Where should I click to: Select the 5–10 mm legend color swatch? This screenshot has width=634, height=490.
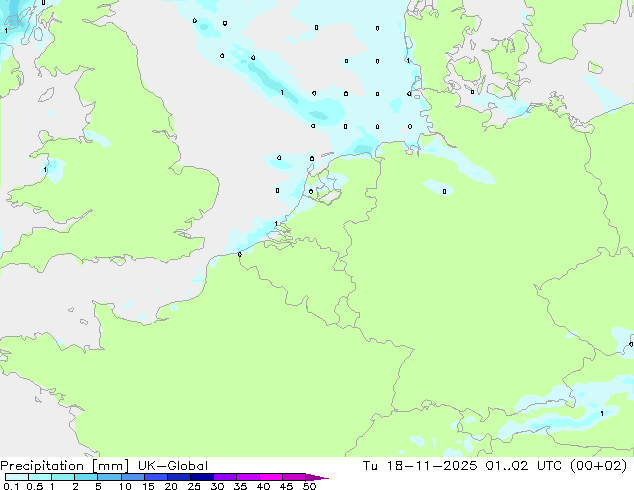coord(109,477)
